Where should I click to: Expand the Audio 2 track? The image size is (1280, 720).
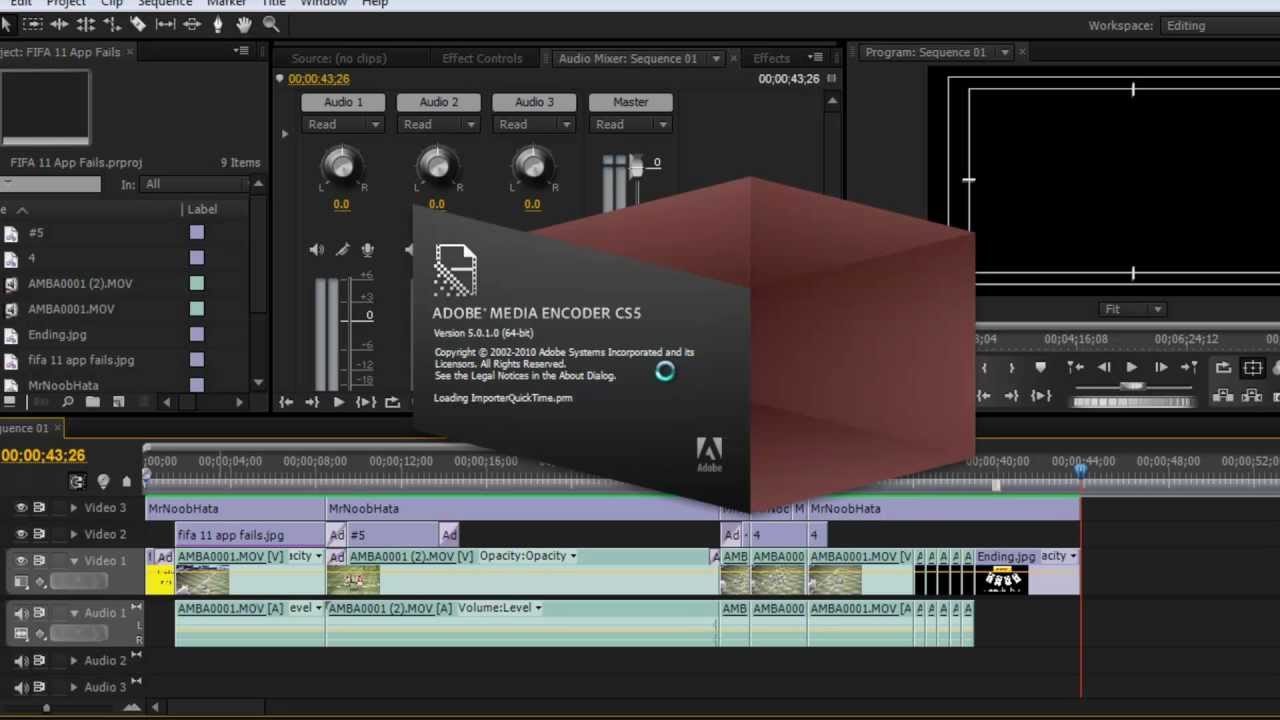pos(73,660)
